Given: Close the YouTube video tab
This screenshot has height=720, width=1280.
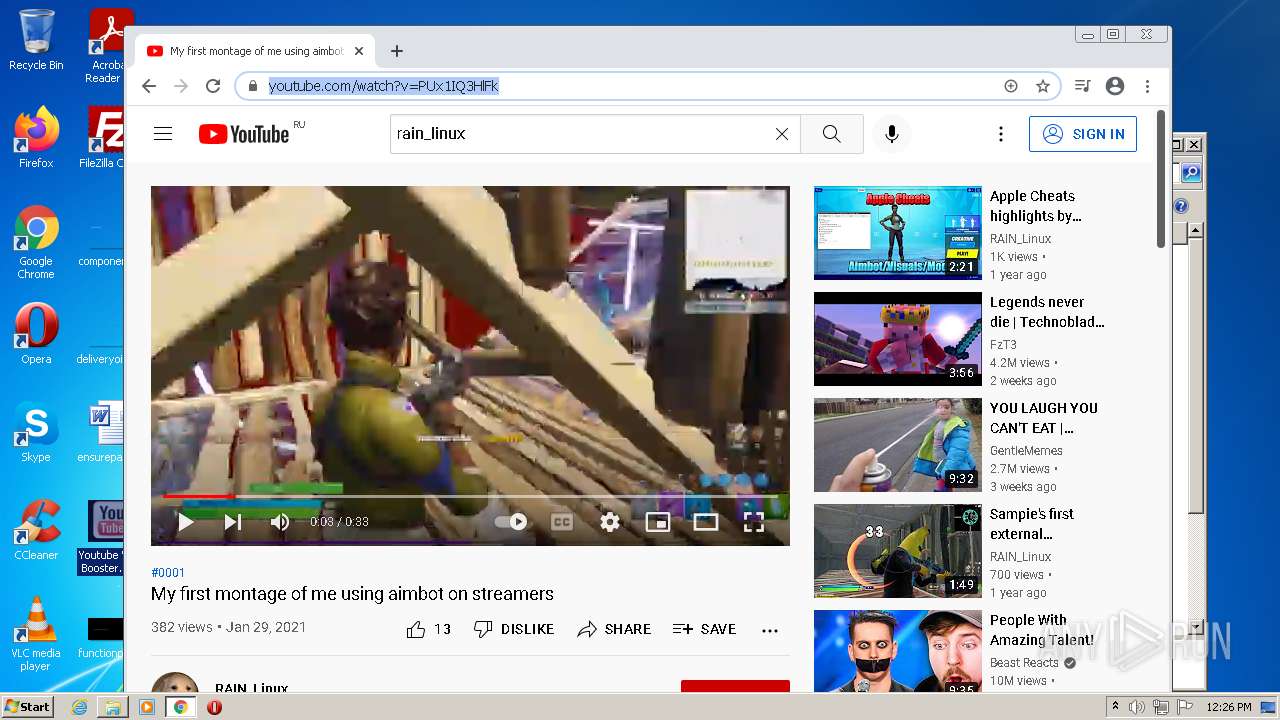Looking at the screenshot, I should pos(359,51).
